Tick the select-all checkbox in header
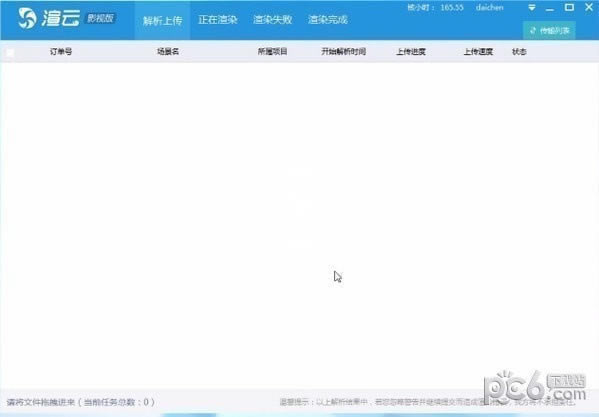Image resolution: width=599 pixels, height=417 pixels. (10, 52)
